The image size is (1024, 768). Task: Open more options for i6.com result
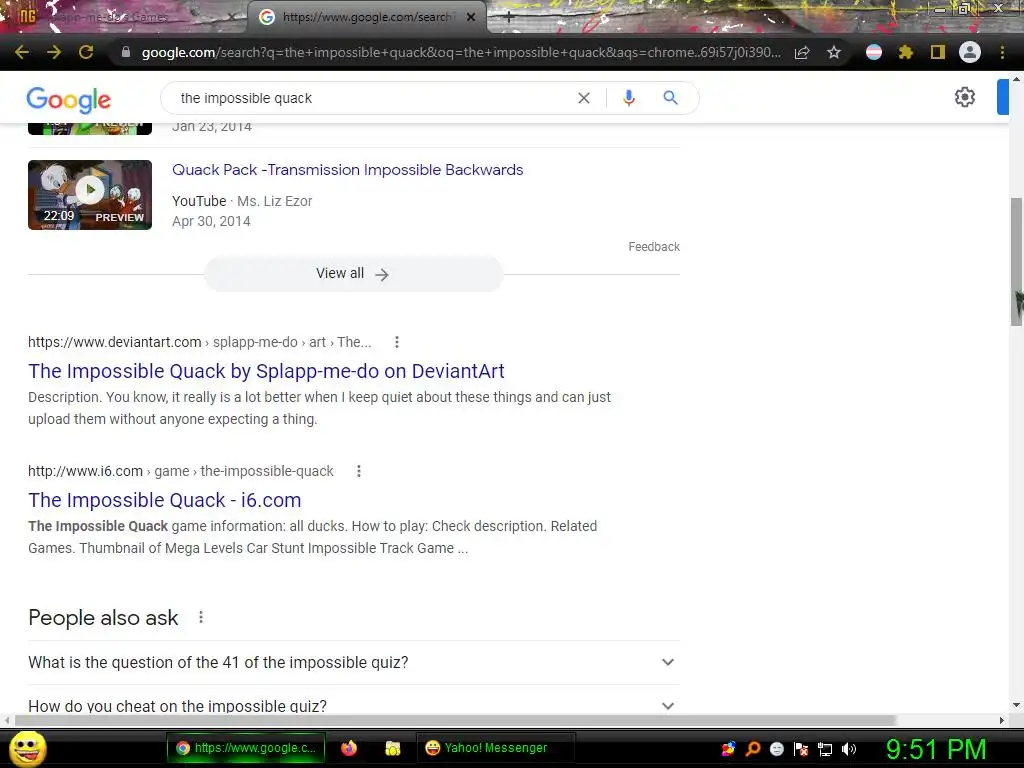(x=359, y=472)
